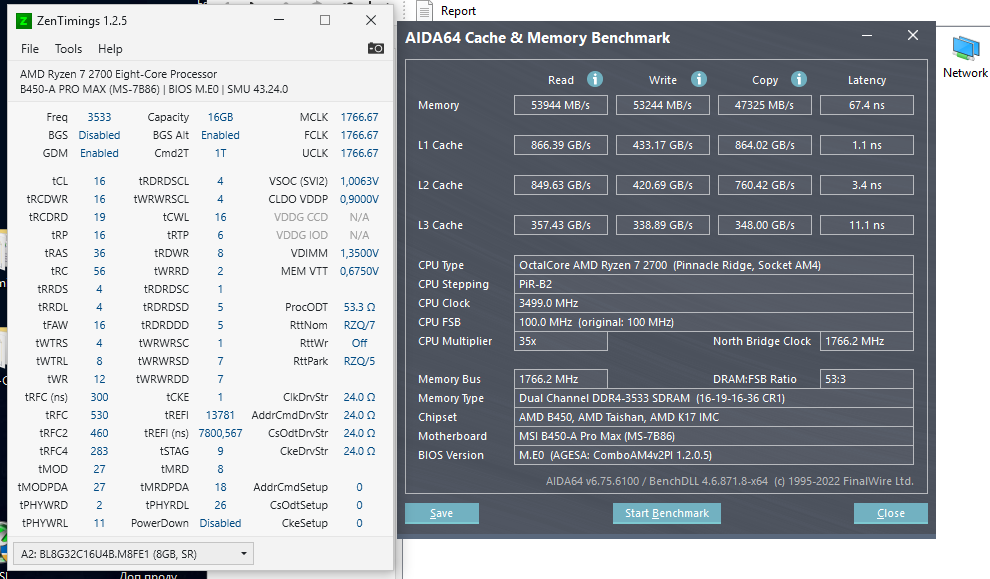The width and height of the screenshot is (990, 579).
Task: Click the tPHYRDL value 26
Action: [x=220, y=505]
